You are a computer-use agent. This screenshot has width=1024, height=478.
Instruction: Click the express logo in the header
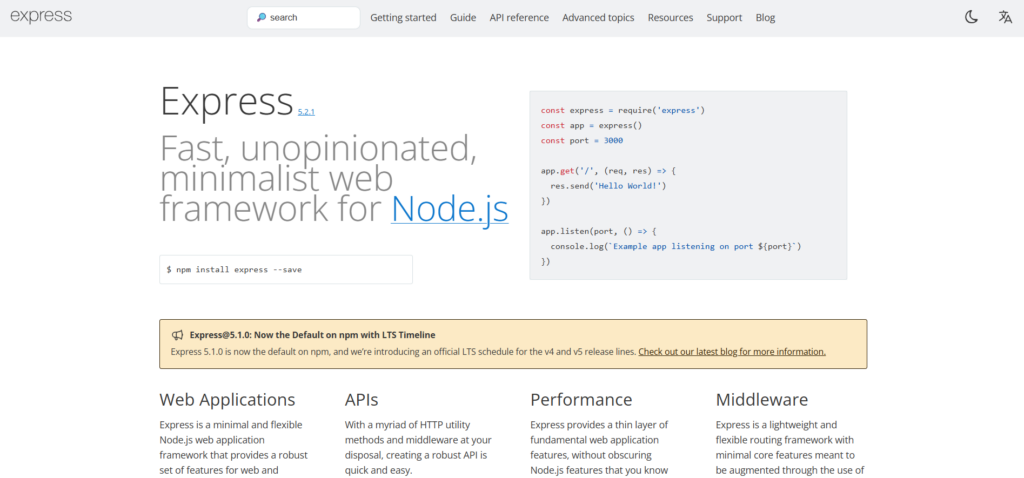tap(41, 17)
